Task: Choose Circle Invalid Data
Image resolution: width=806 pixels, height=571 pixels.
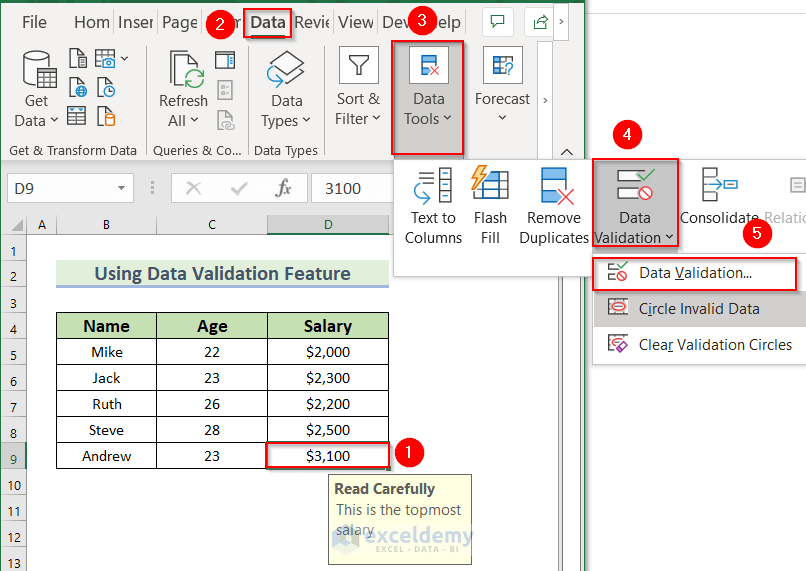Action: pos(699,309)
